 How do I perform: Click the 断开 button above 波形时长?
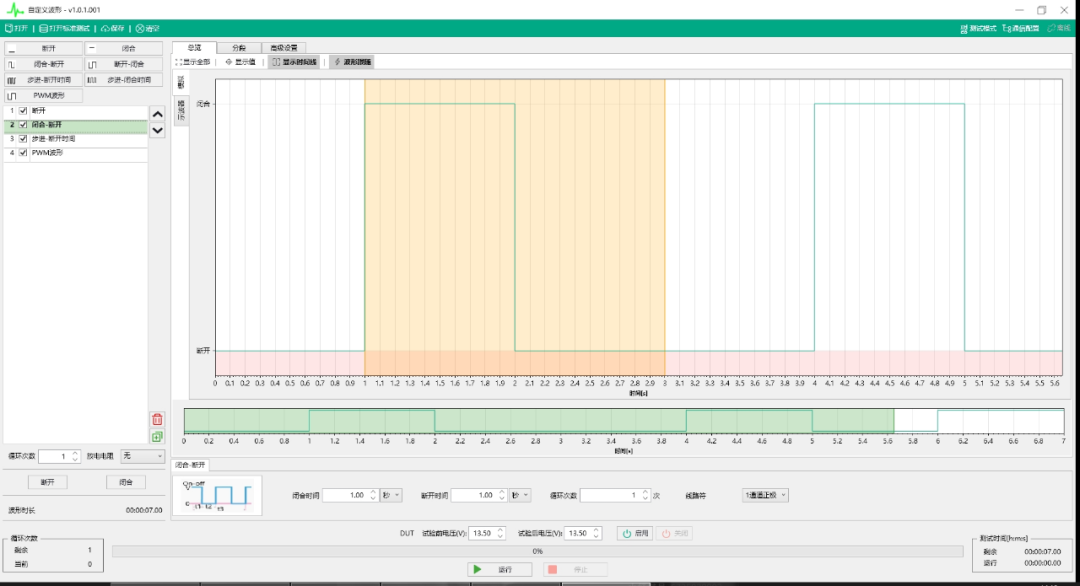tap(47, 482)
